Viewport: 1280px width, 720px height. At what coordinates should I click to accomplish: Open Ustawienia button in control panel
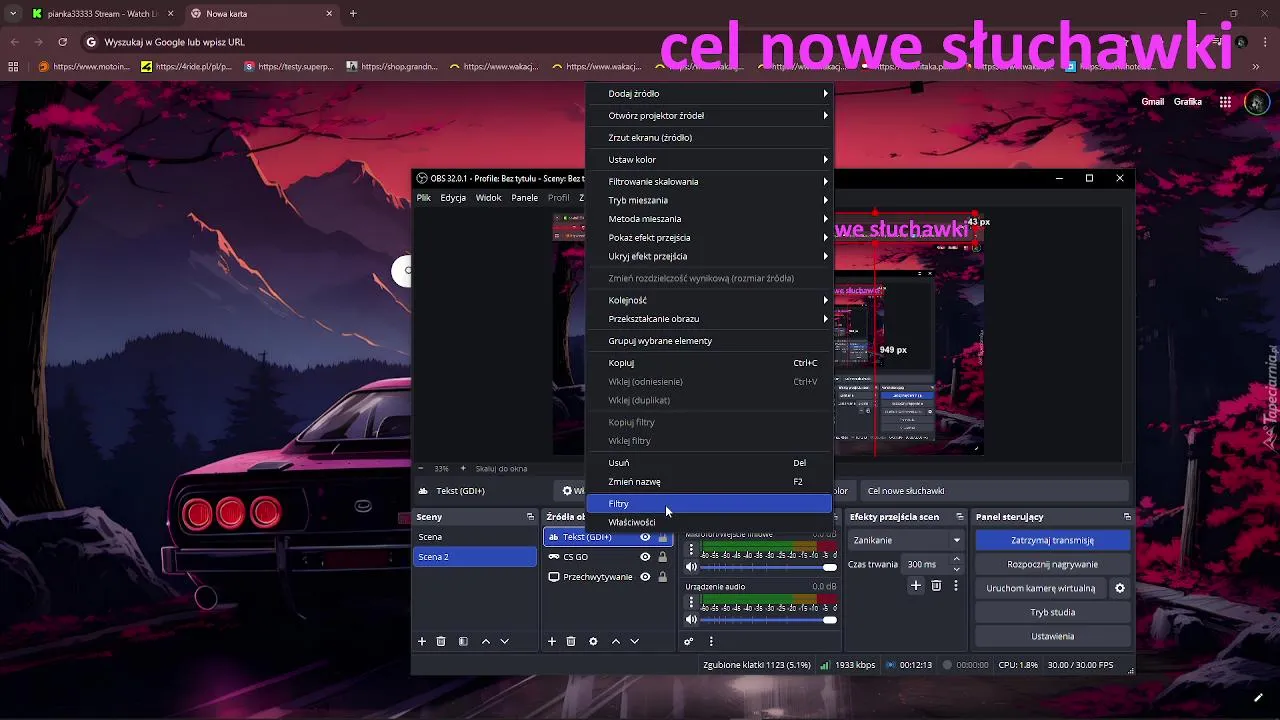[x=1052, y=636]
